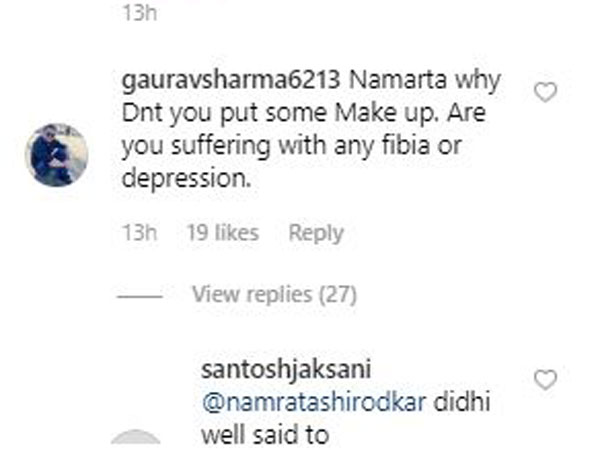Visit the santoshjaksani username profile
The height and width of the screenshot is (450, 600).
(286, 370)
